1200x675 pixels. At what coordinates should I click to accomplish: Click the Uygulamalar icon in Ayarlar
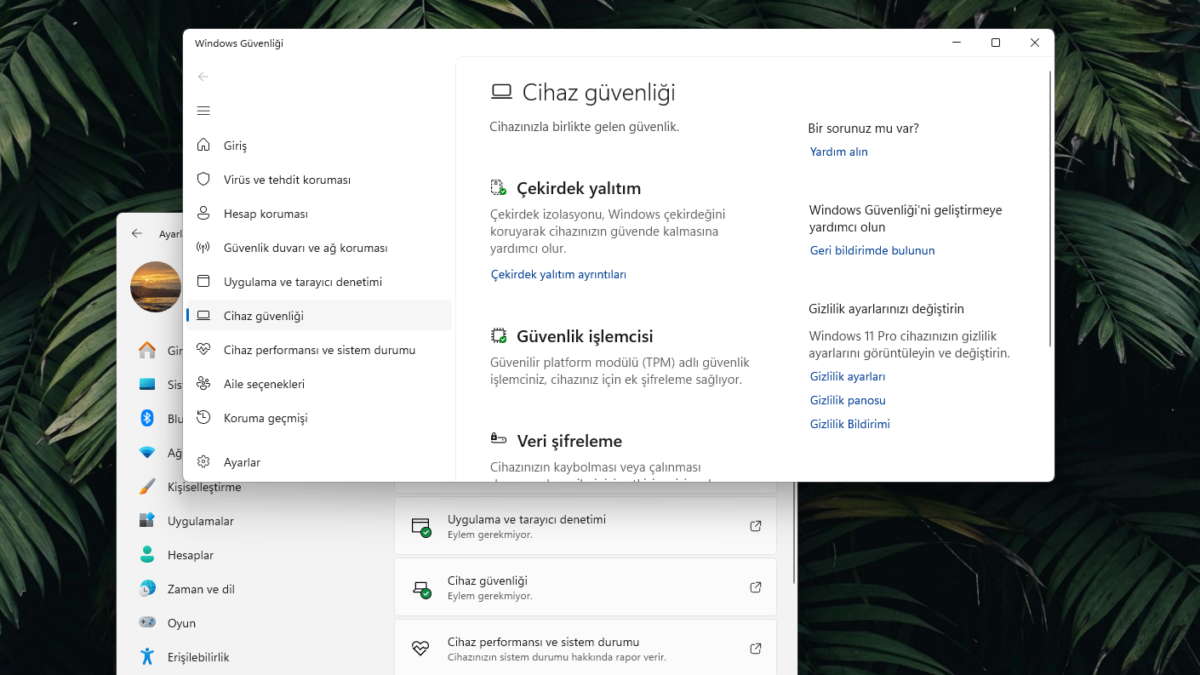[147, 521]
